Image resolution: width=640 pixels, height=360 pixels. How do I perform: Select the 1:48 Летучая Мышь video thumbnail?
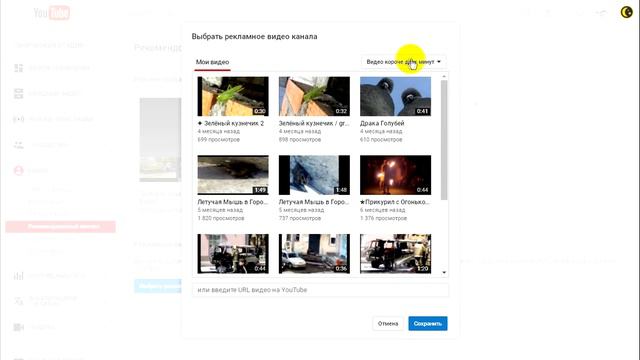314,175
